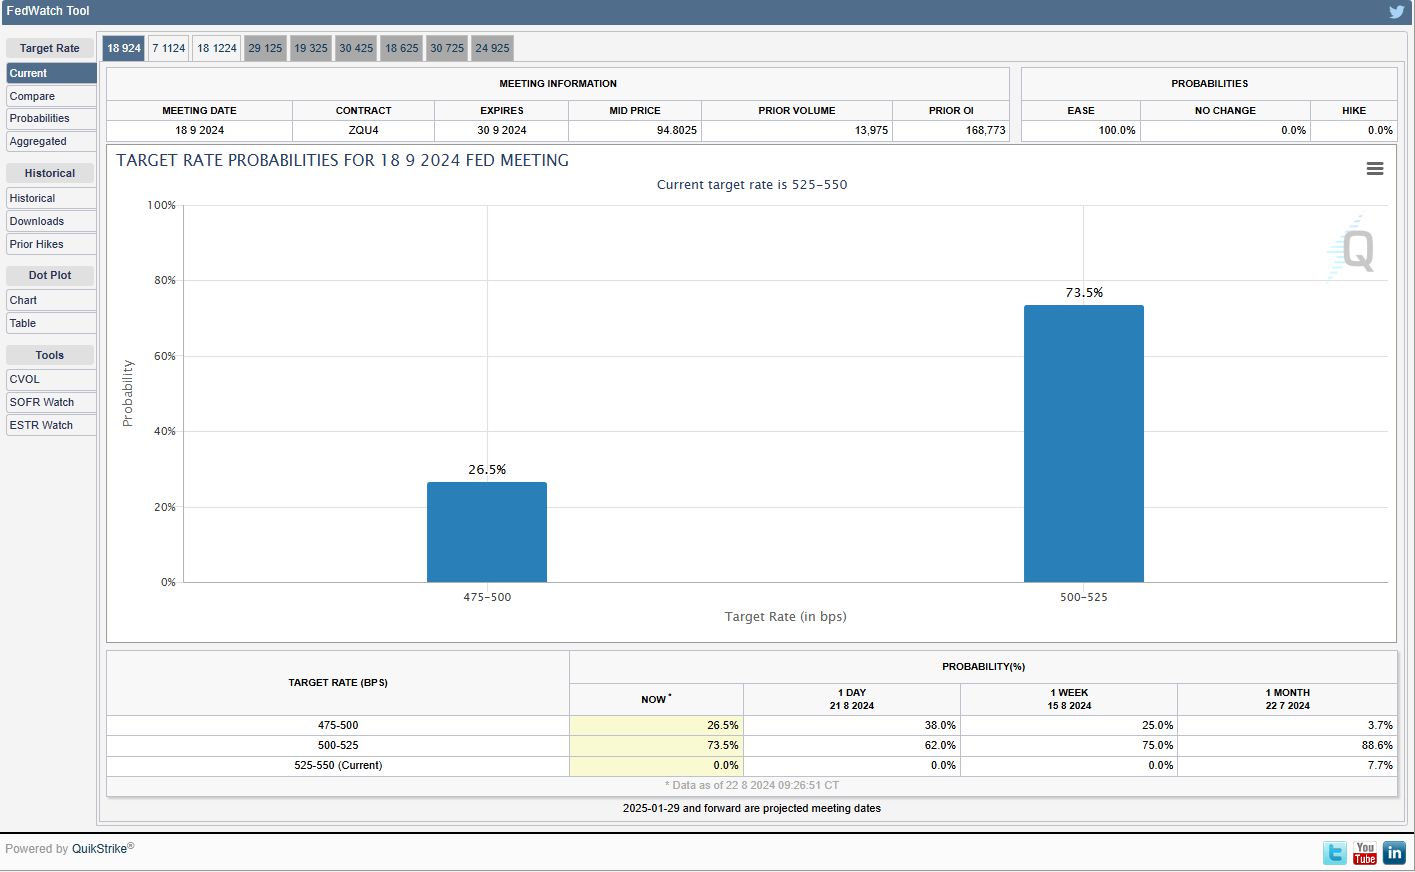This screenshot has height=872, width=1415.
Task: Click the 3.7% 1 month probability cell
Action: click(x=1287, y=725)
